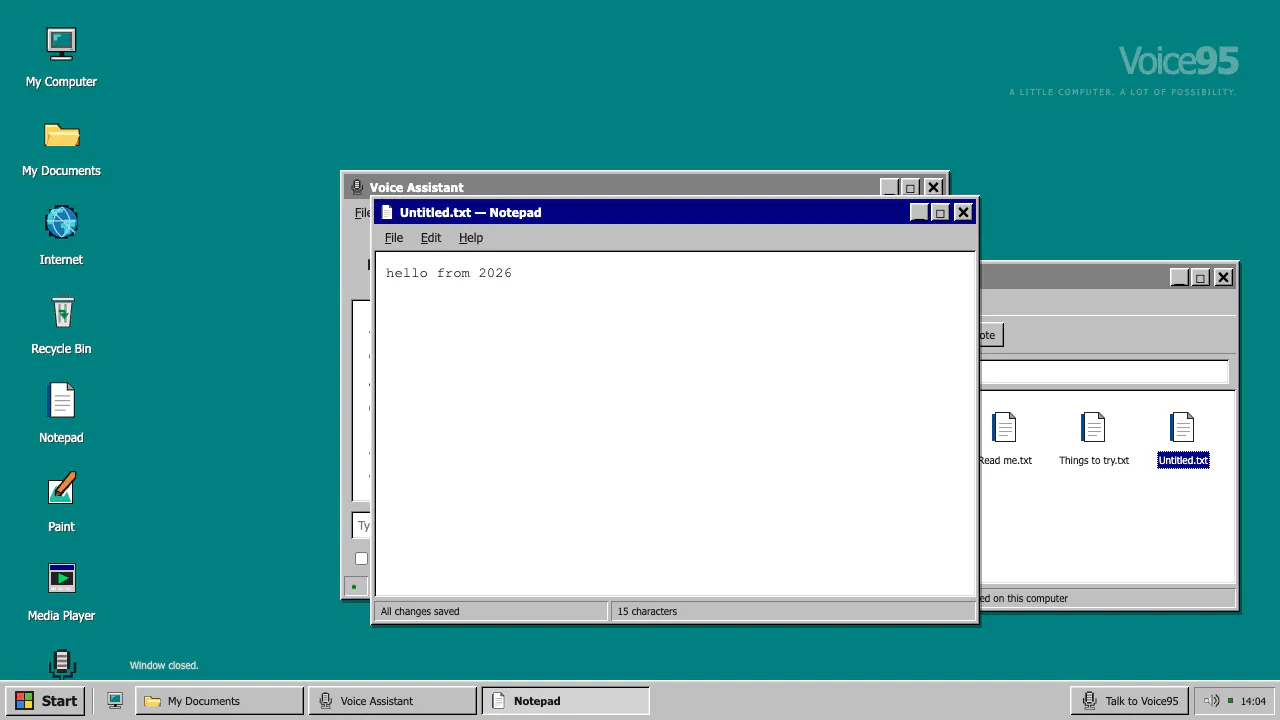Screen dimensions: 1280x720
Task: Click the speaker volume icon in tray
Action: (1210, 701)
